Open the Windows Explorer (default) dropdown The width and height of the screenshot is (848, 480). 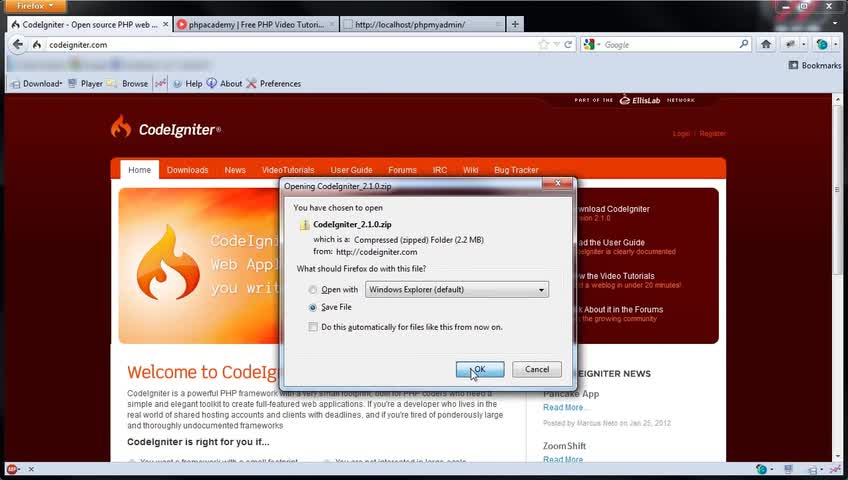457,290
